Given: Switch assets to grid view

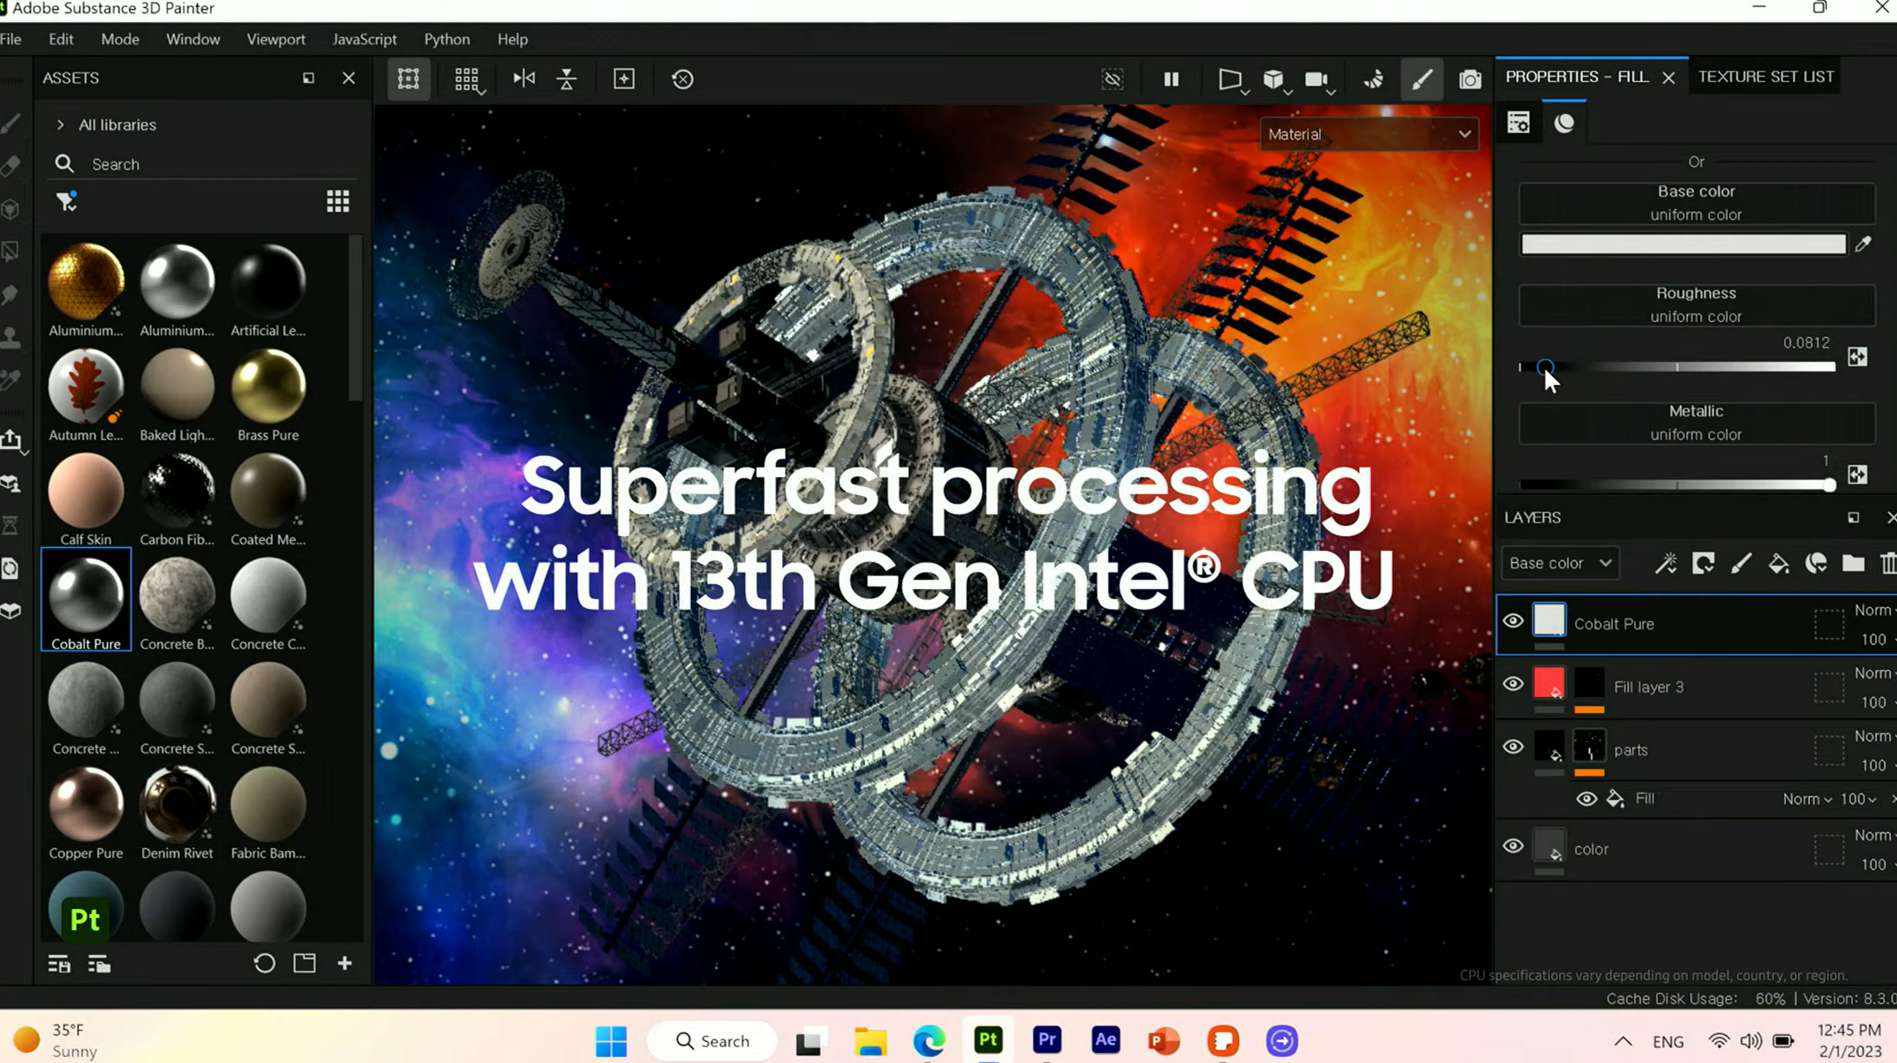Looking at the screenshot, I should [338, 202].
